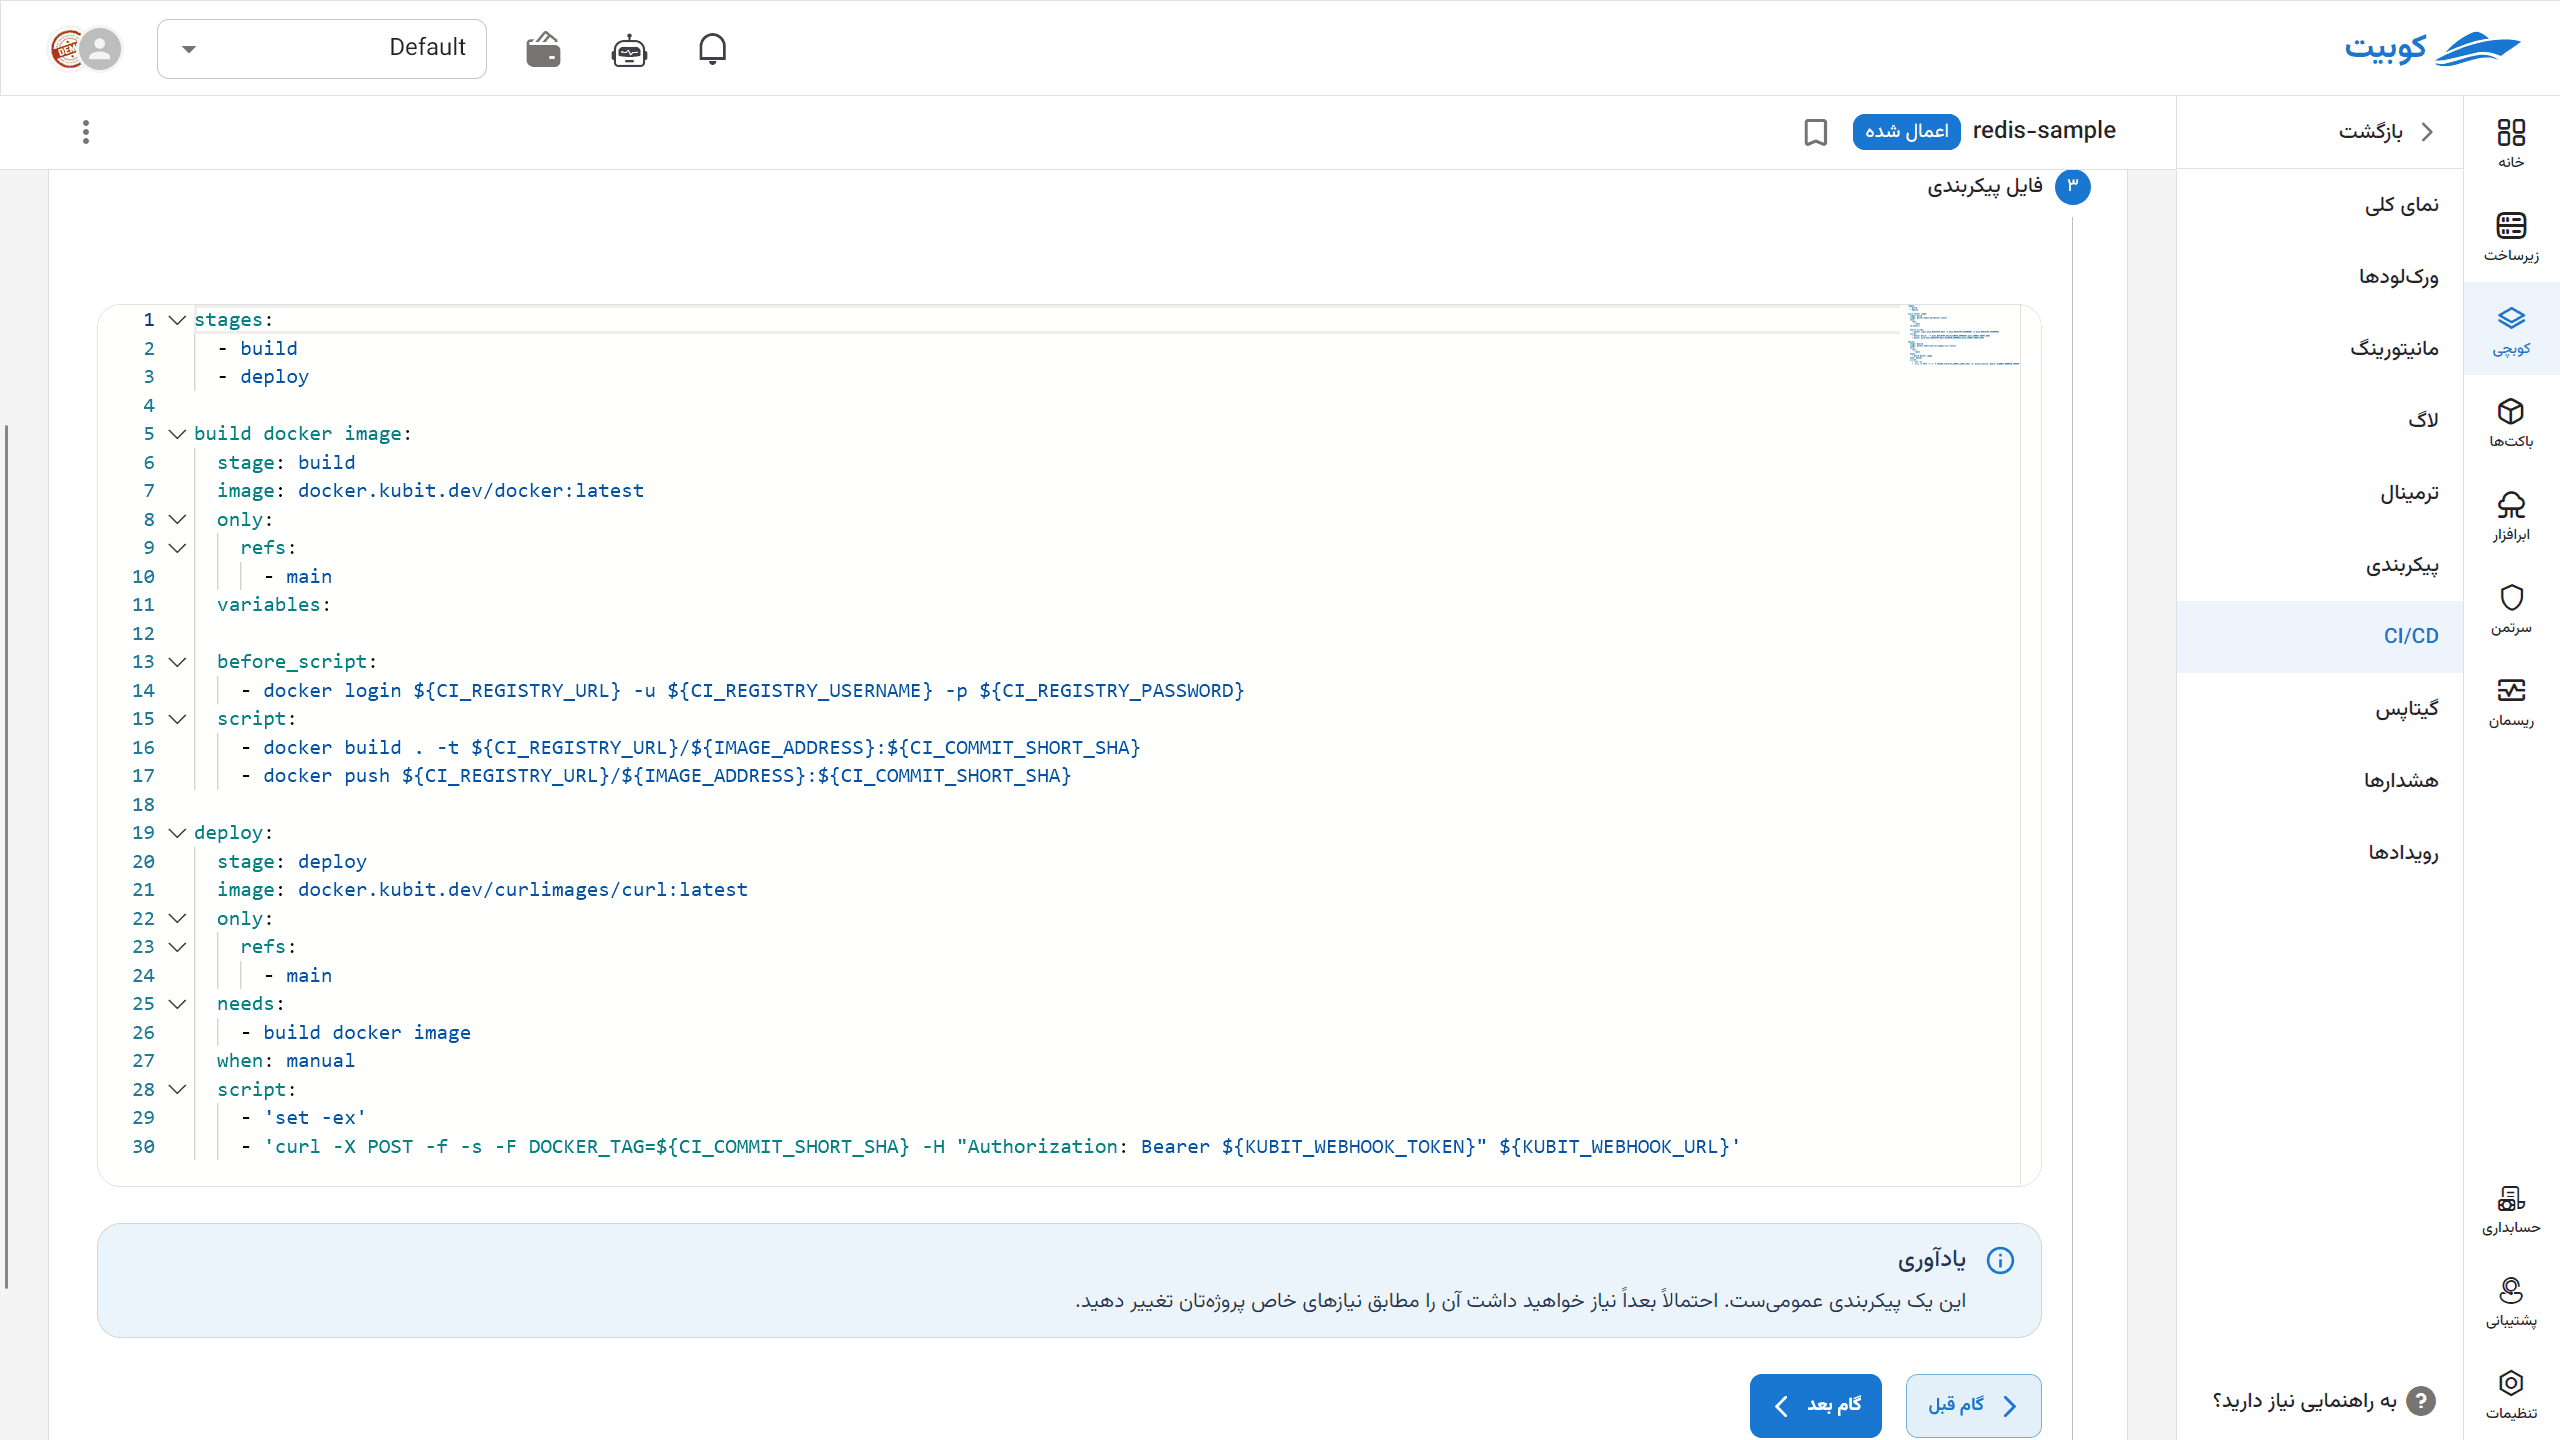
Task: Open زیرساخت infrastructure sidebar icon
Action: (x=2511, y=236)
